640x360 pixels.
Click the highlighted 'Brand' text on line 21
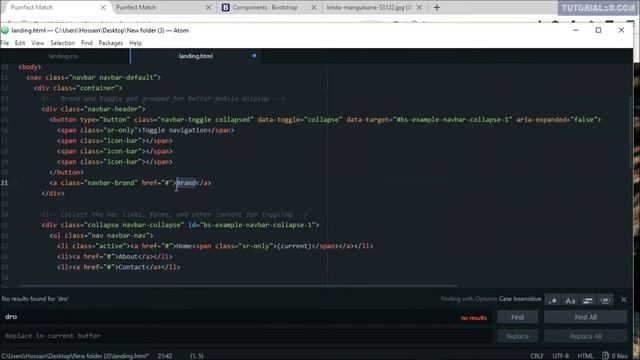click(x=186, y=183)
